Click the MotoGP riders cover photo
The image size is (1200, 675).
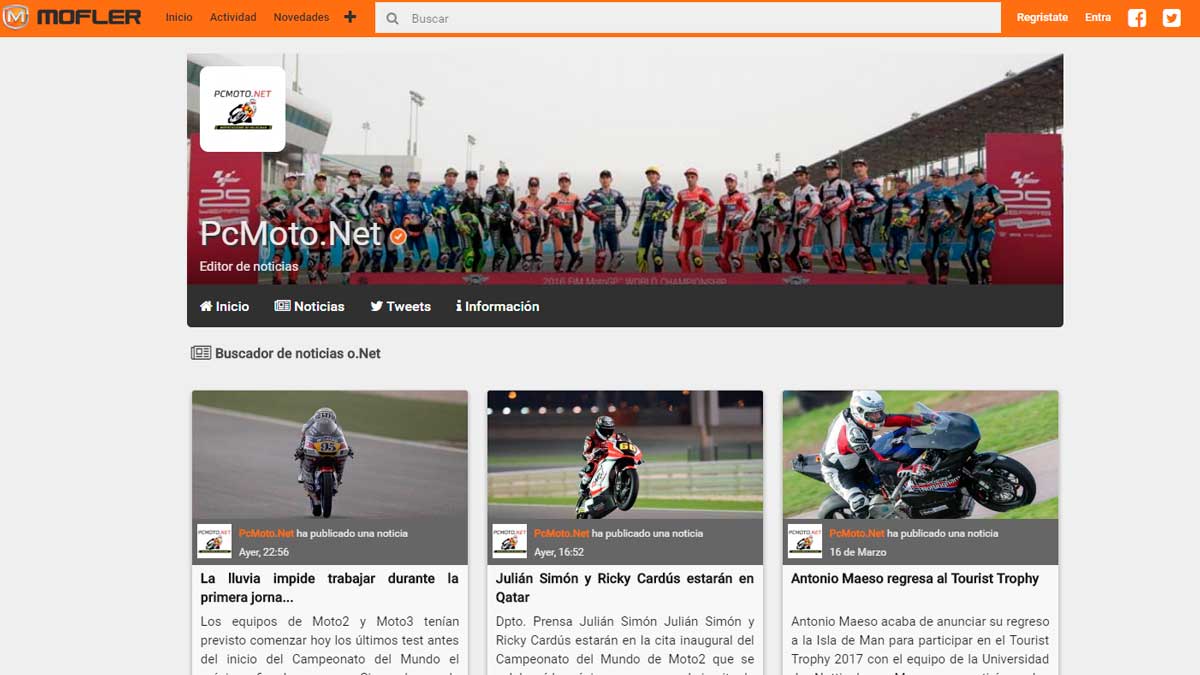click(625, 169)
